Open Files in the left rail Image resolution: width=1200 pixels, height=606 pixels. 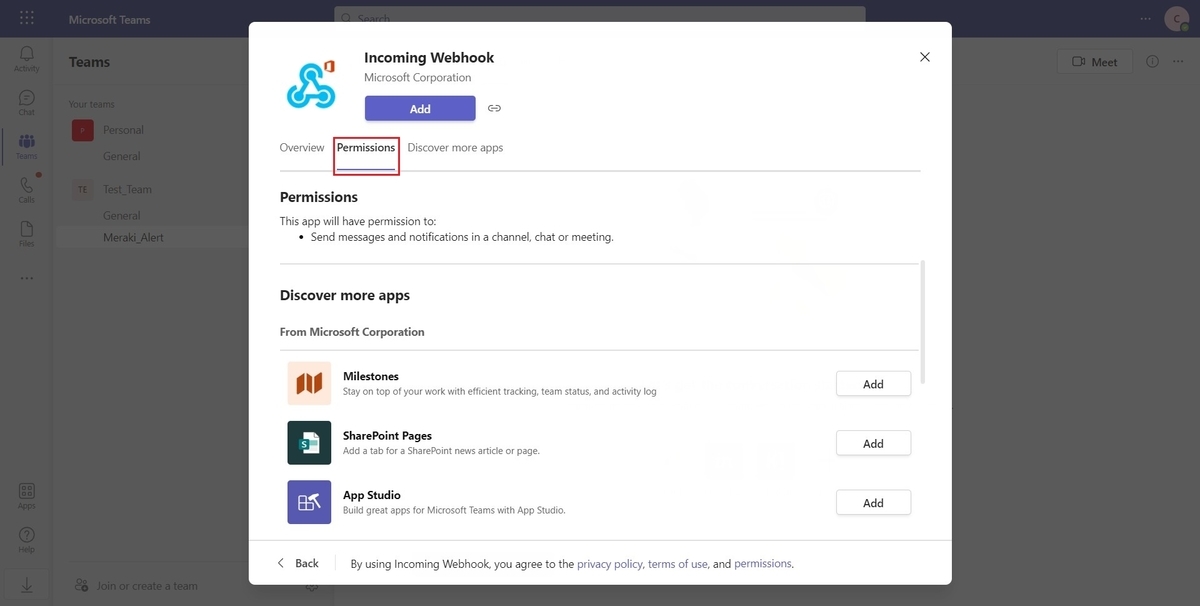[26, 234]
